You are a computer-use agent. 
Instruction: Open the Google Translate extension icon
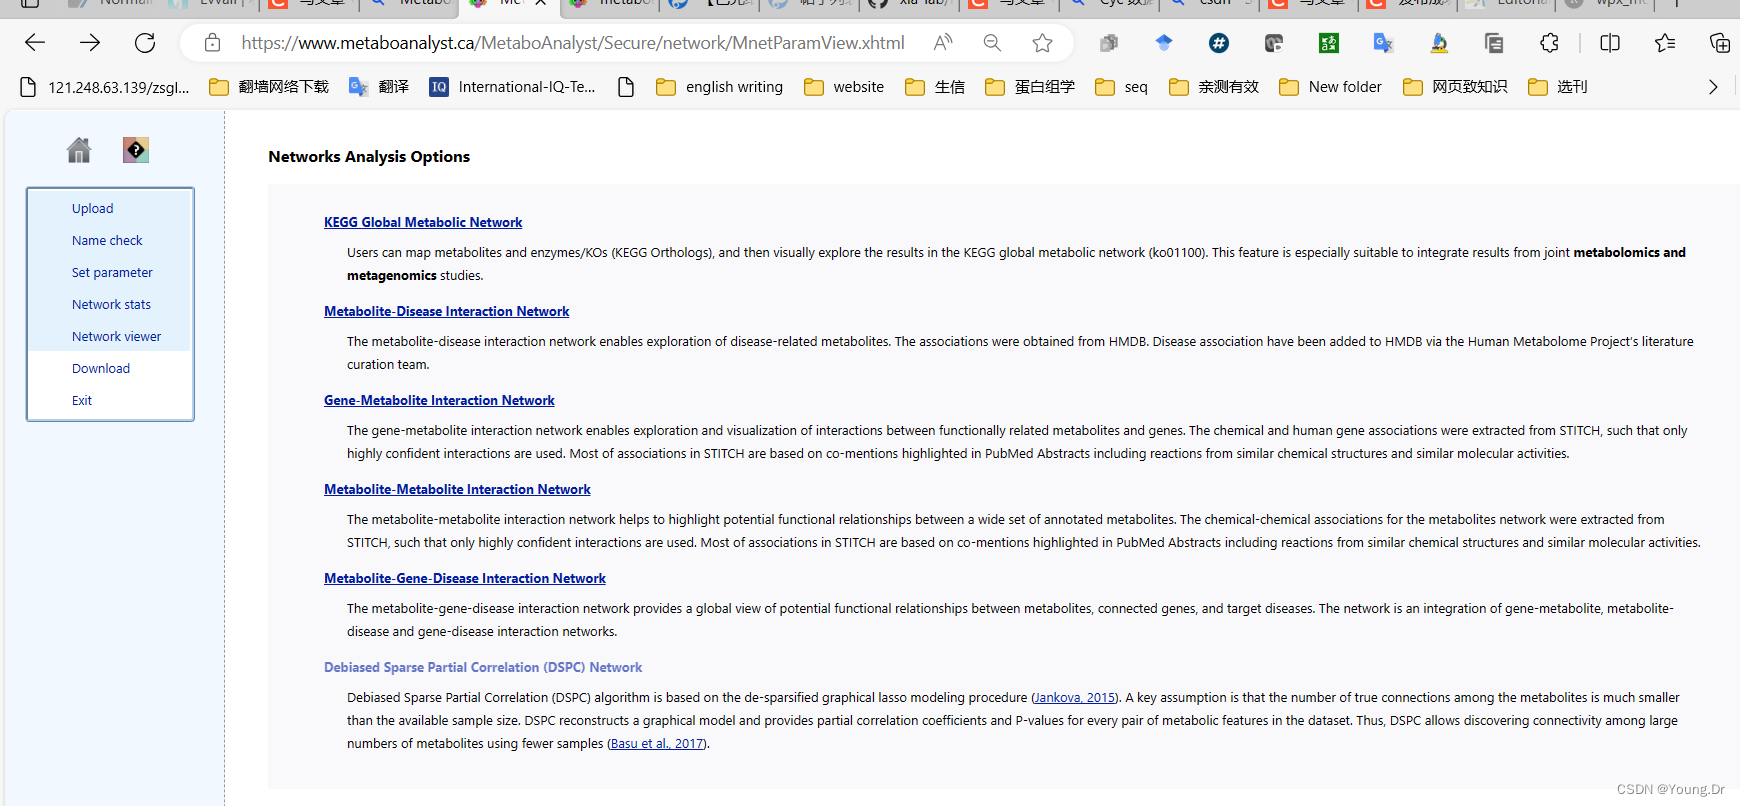tap(1384, 43)
